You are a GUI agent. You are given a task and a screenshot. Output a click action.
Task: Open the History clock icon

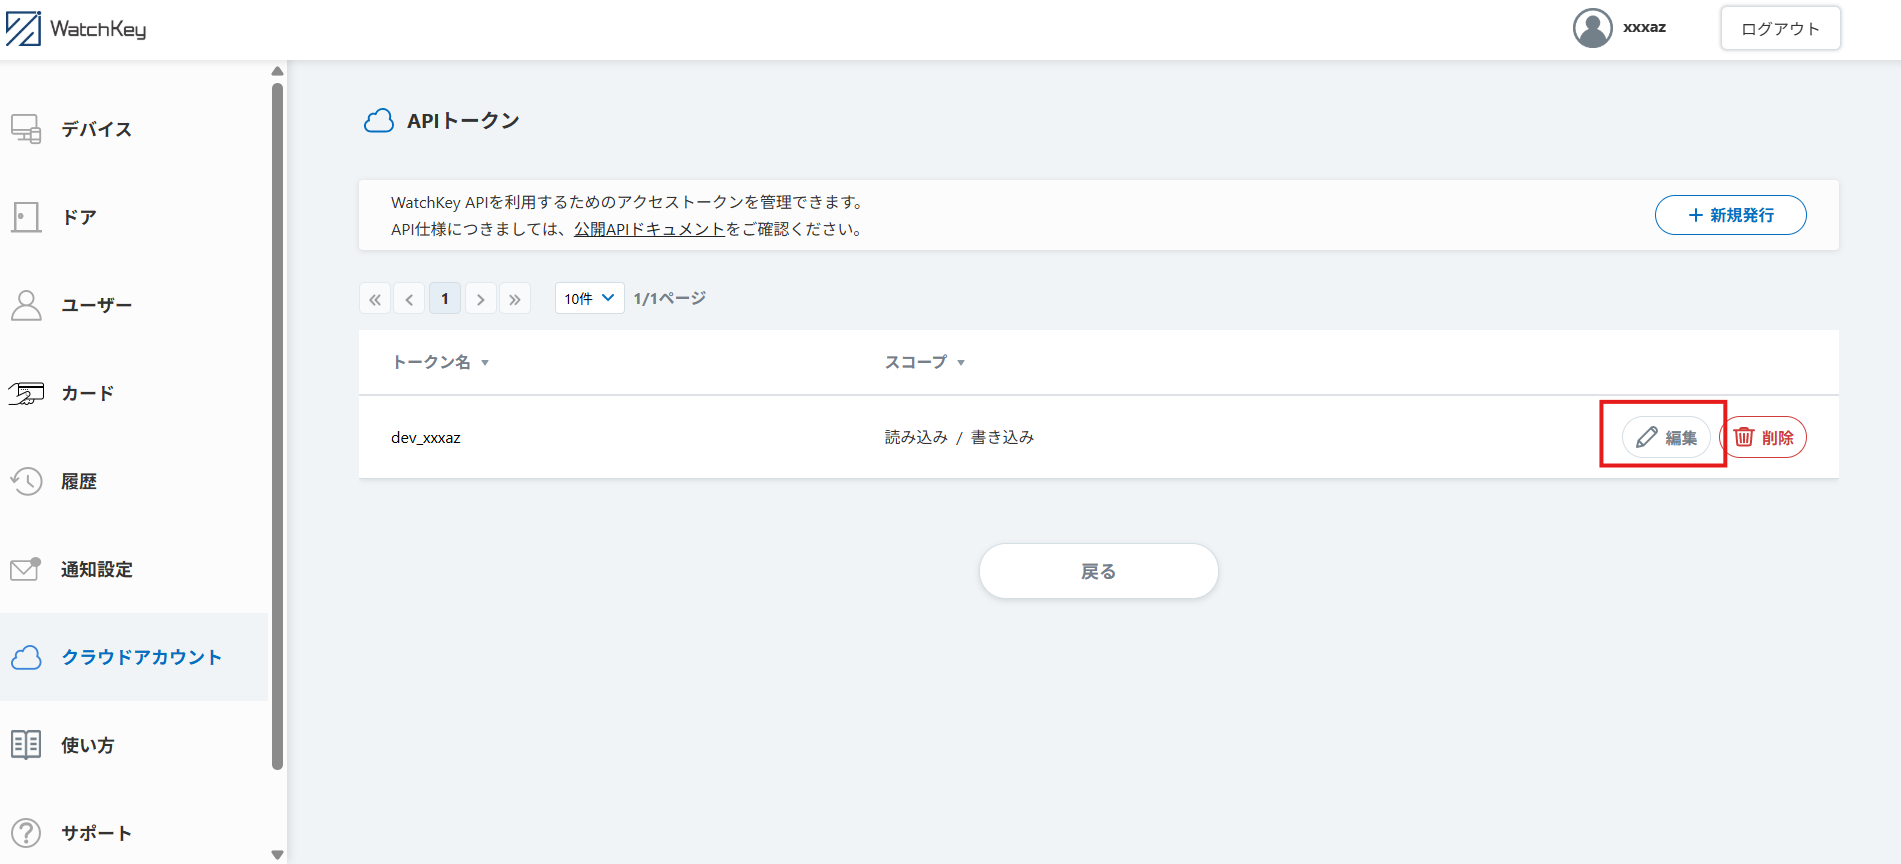pos(26,481)
